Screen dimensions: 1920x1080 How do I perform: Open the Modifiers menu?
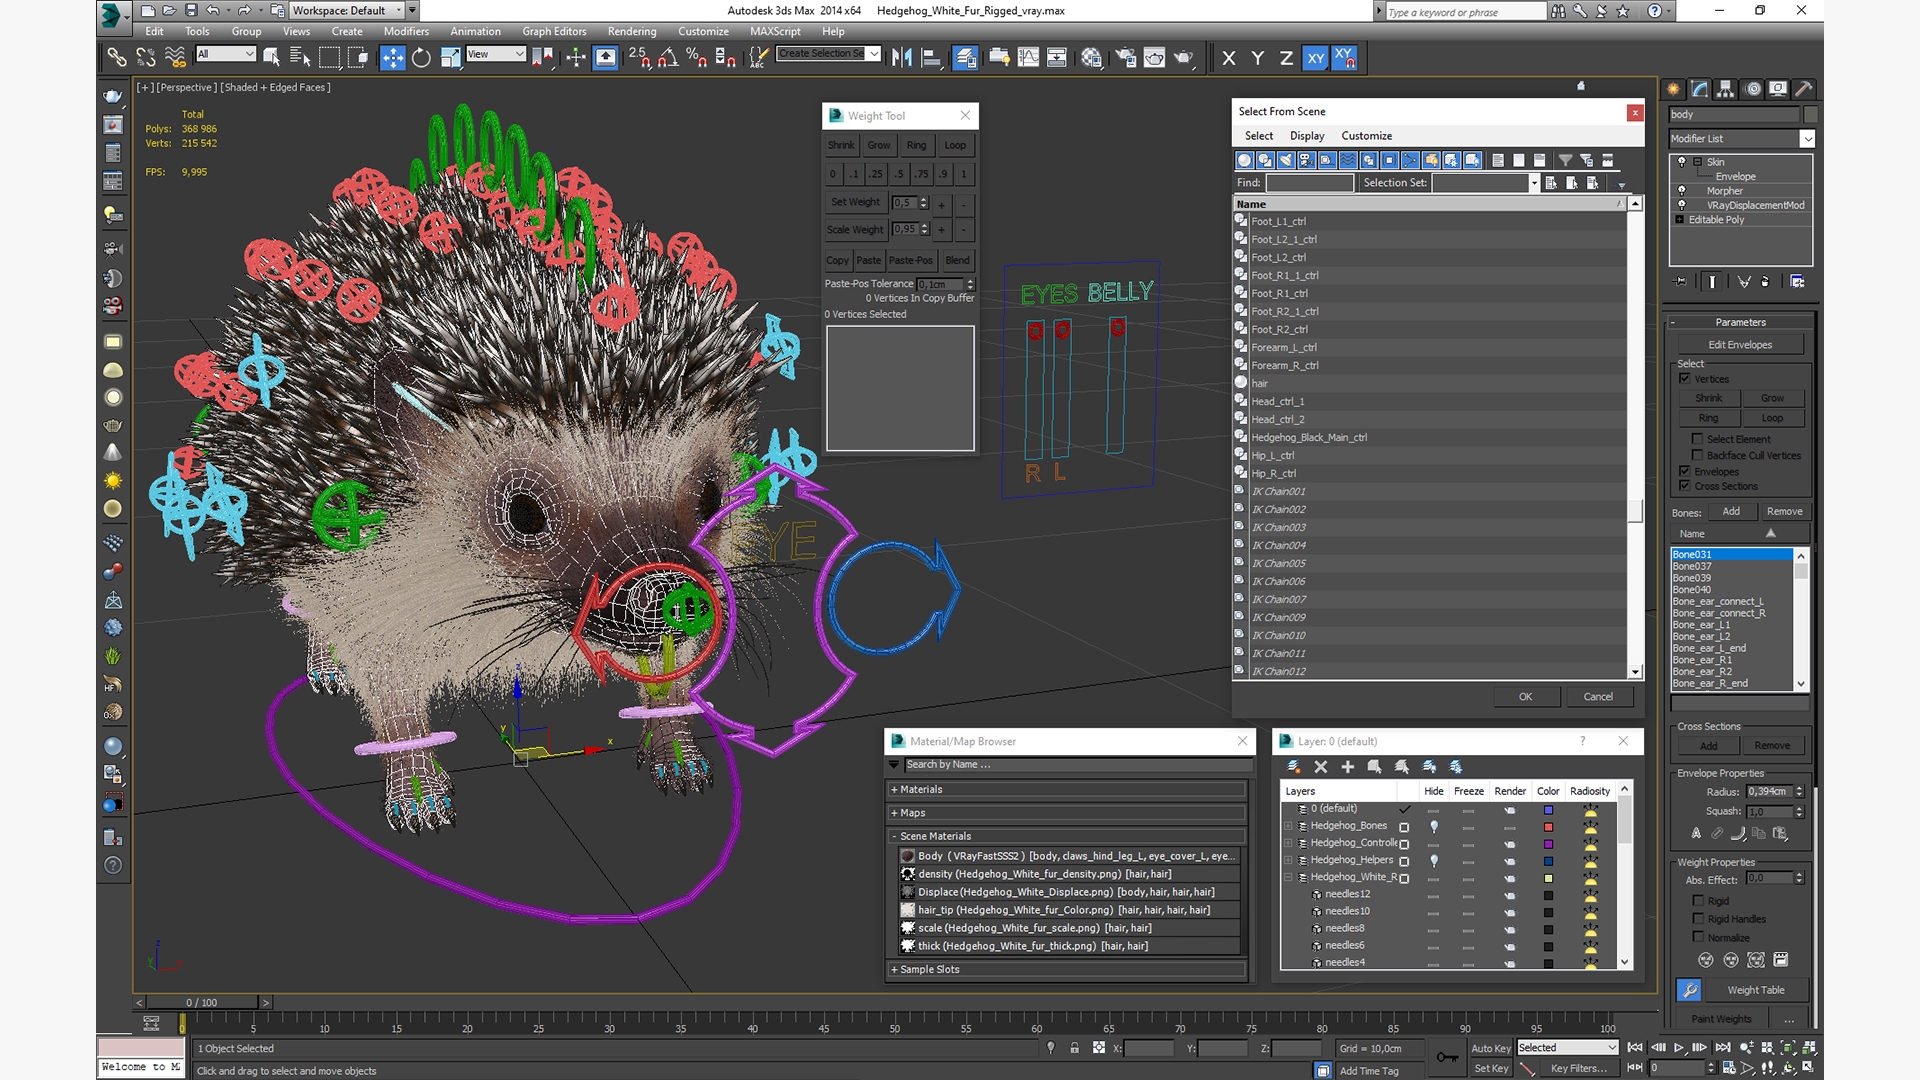406,31
